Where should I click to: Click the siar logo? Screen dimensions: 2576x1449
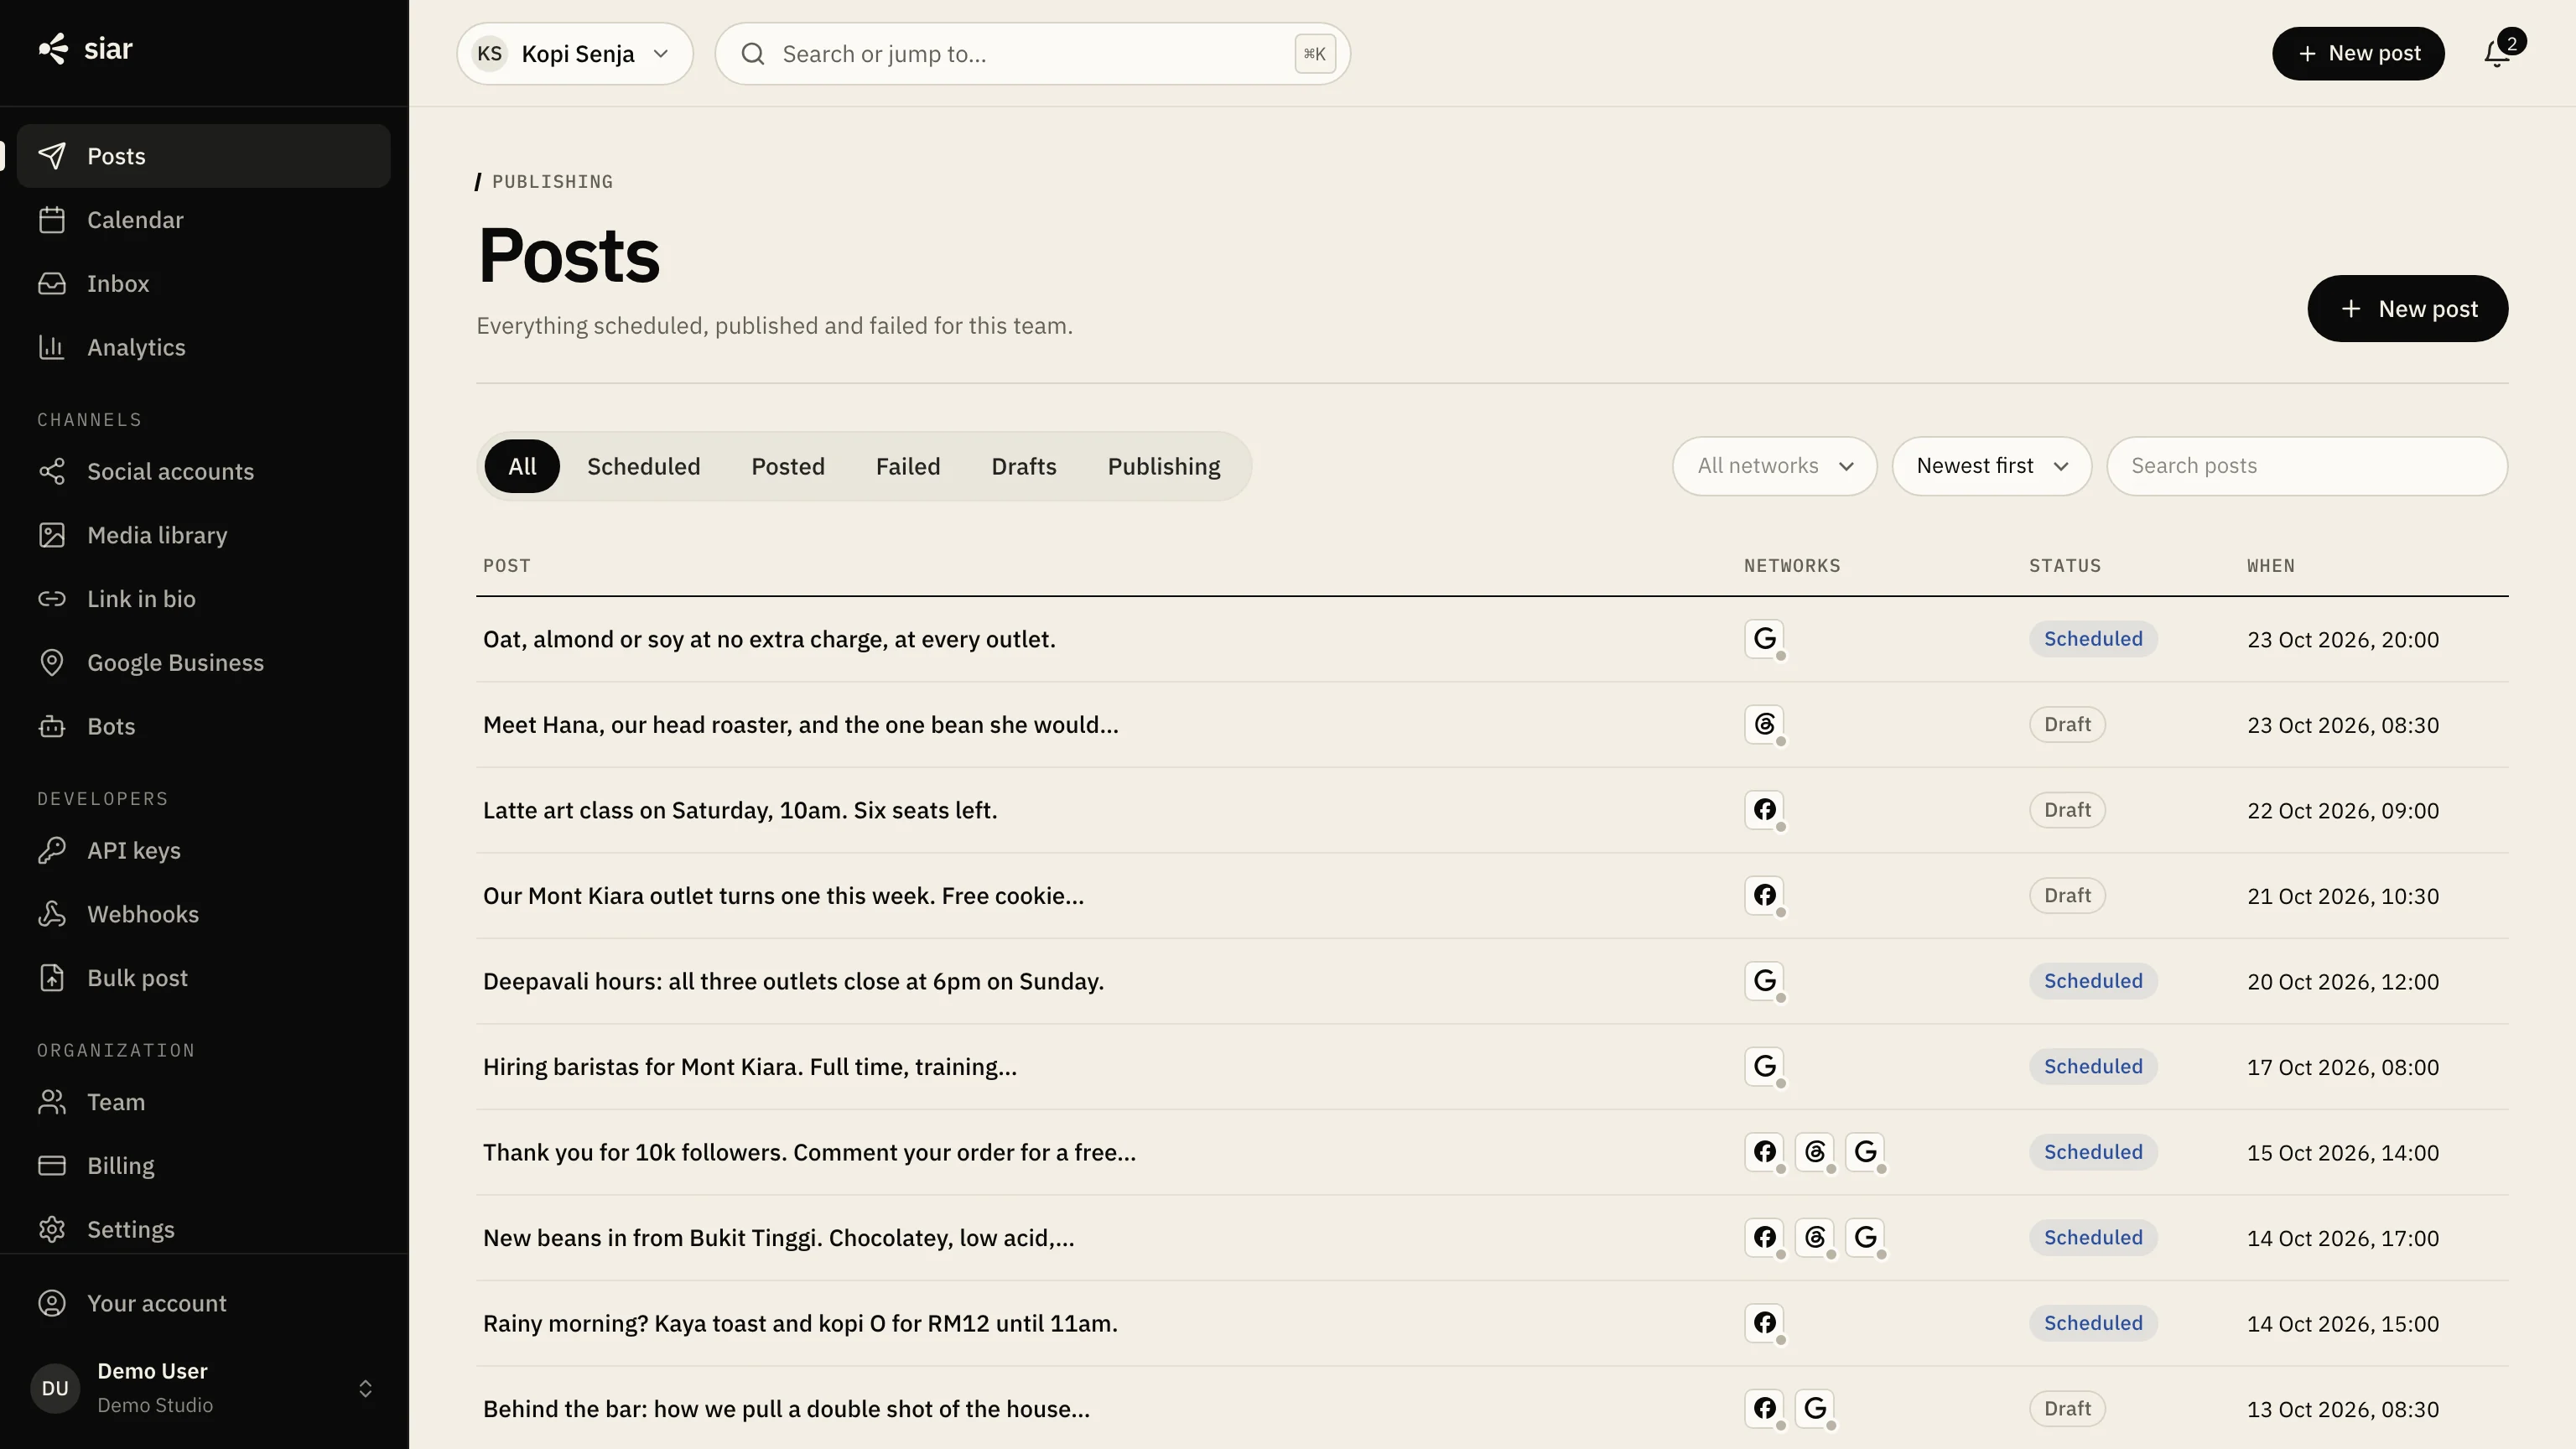coord(85,49)
